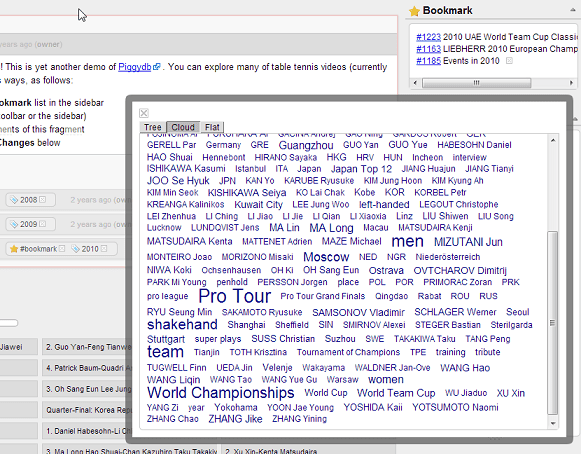Select the WANG Hao tag
The height and width of the screenshot is (454, 581).
tap(465, 368)
